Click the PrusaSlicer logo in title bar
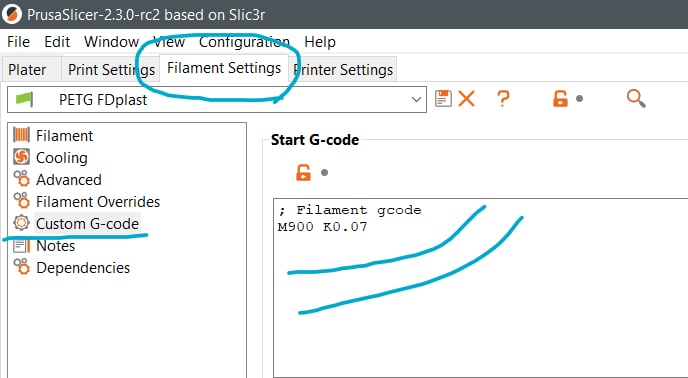Image resolution: width=688 pixels, height=378 pixels. 12,14
